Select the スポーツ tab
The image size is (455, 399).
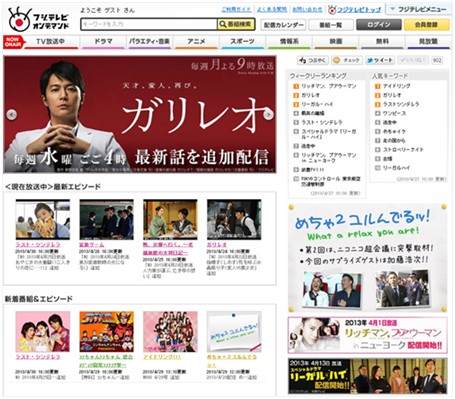[242, 42]
